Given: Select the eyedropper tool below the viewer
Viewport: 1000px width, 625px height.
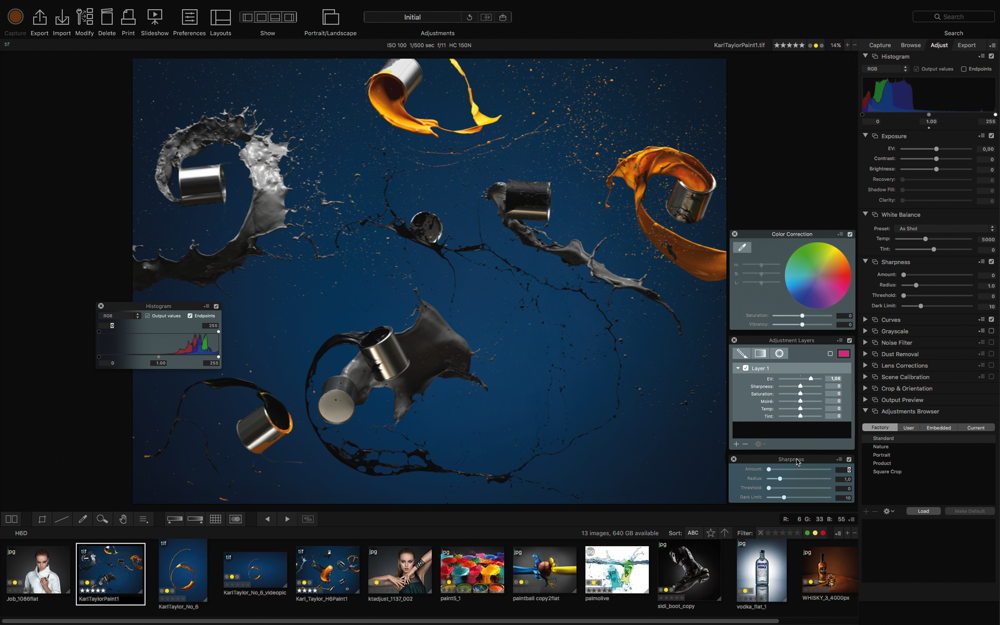Looking at the screenshot, I should (82, 519).
